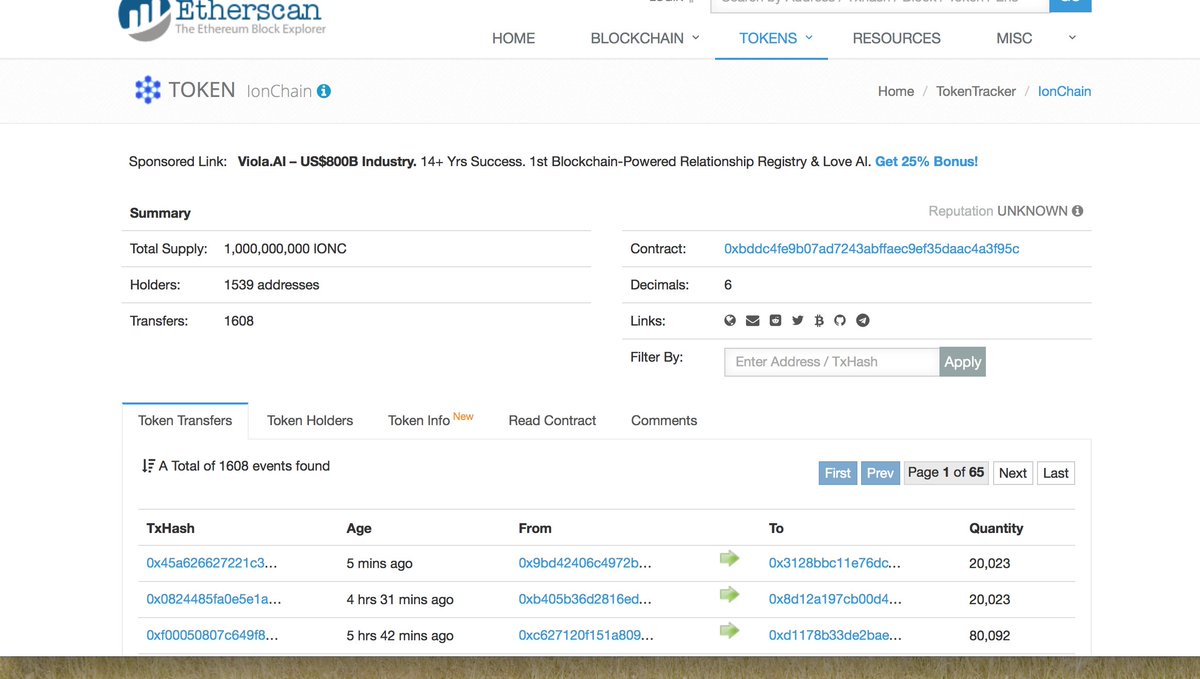This screenshot has height=679, width=1200.
Task: Click the Etherscan logo
Action: point(220,18)
